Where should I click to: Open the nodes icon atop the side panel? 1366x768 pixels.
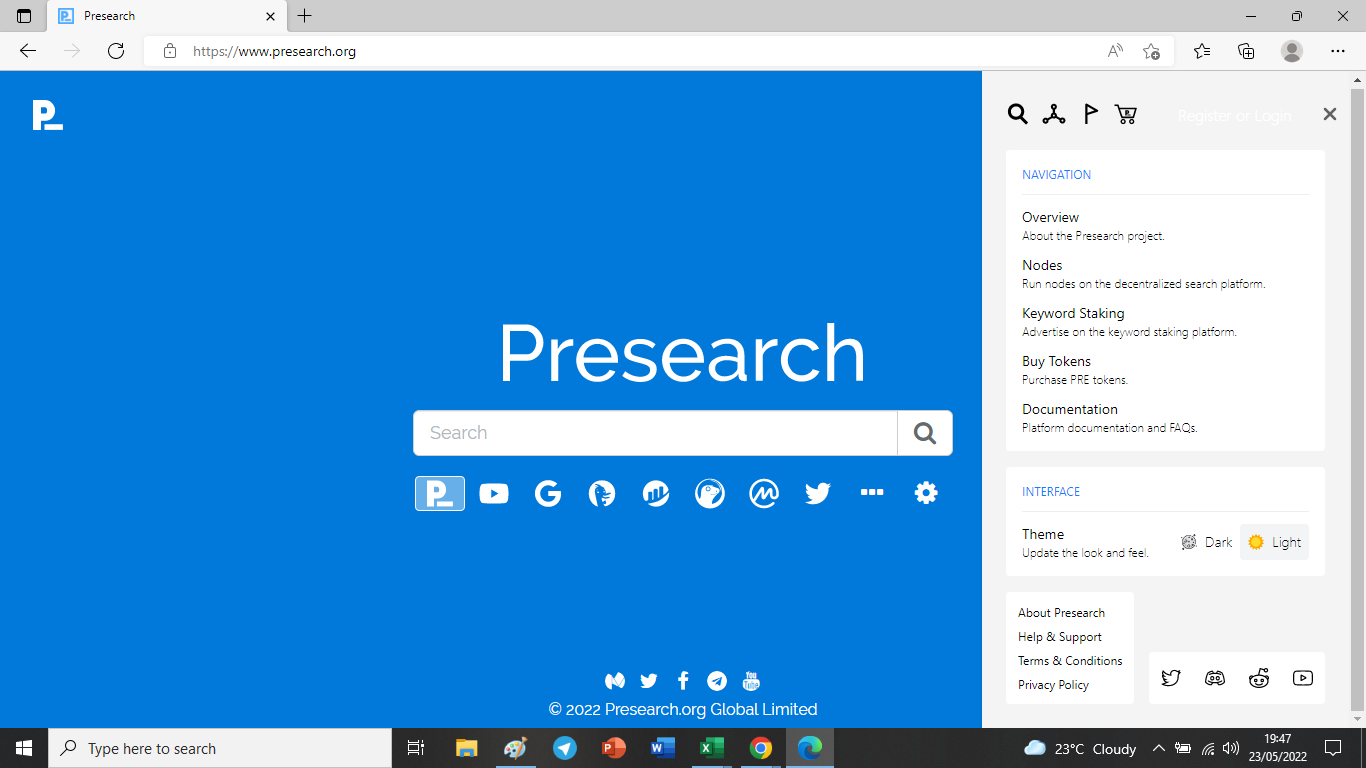(x=1054, y=114)
